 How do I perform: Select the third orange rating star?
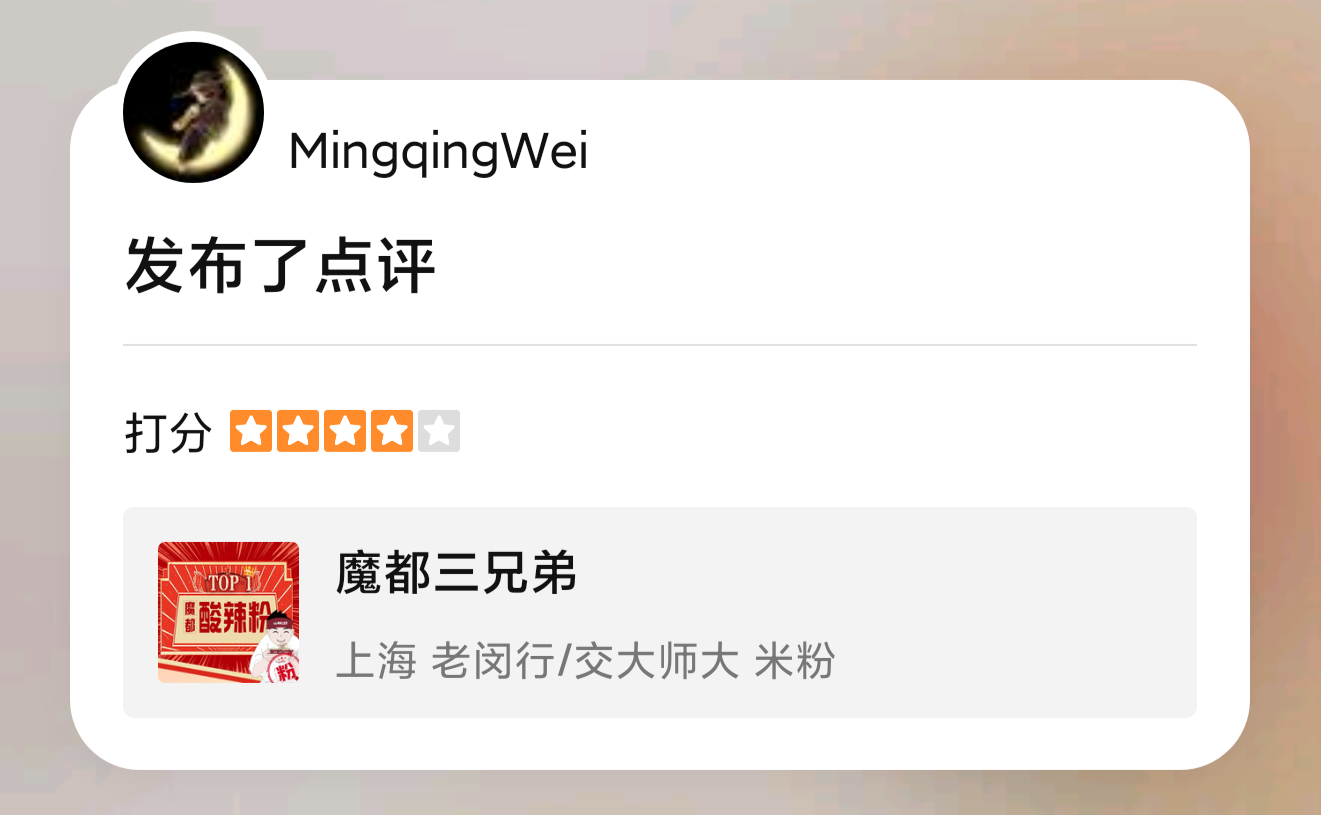pos(345,431)
